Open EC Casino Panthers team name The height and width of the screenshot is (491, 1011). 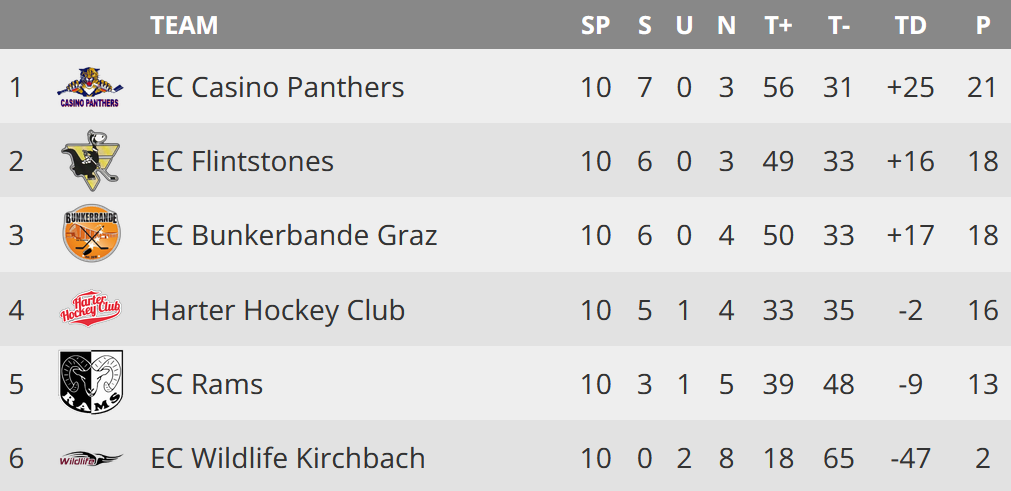click(277, 87)
